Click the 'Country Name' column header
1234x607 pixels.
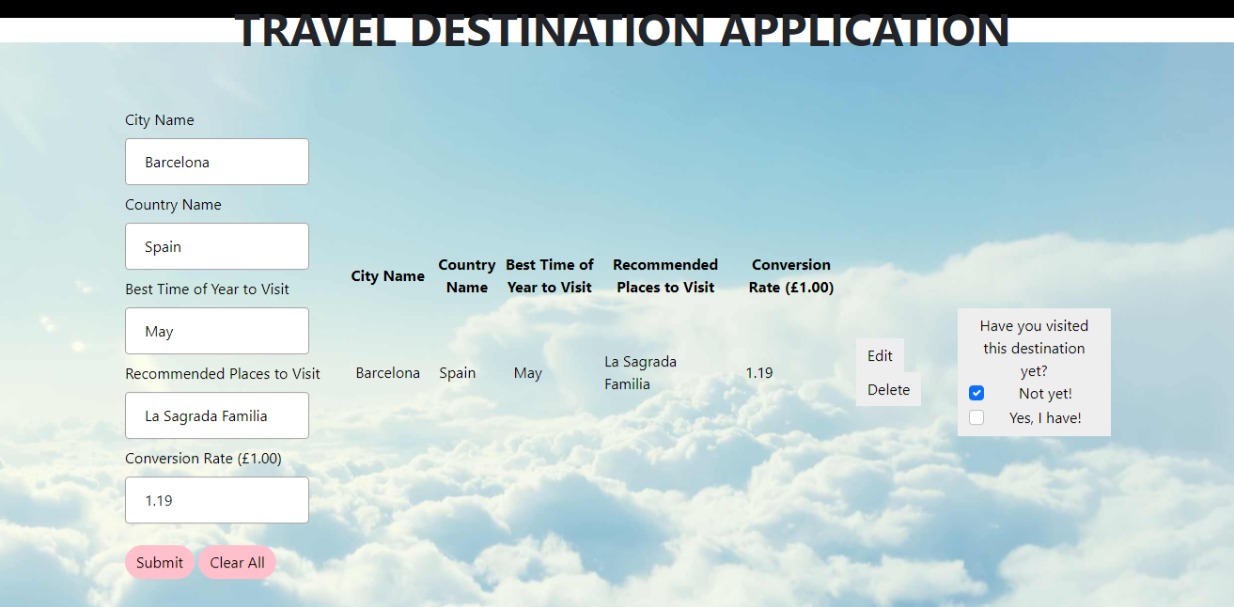pyautogui.click(x=466, y=275)
